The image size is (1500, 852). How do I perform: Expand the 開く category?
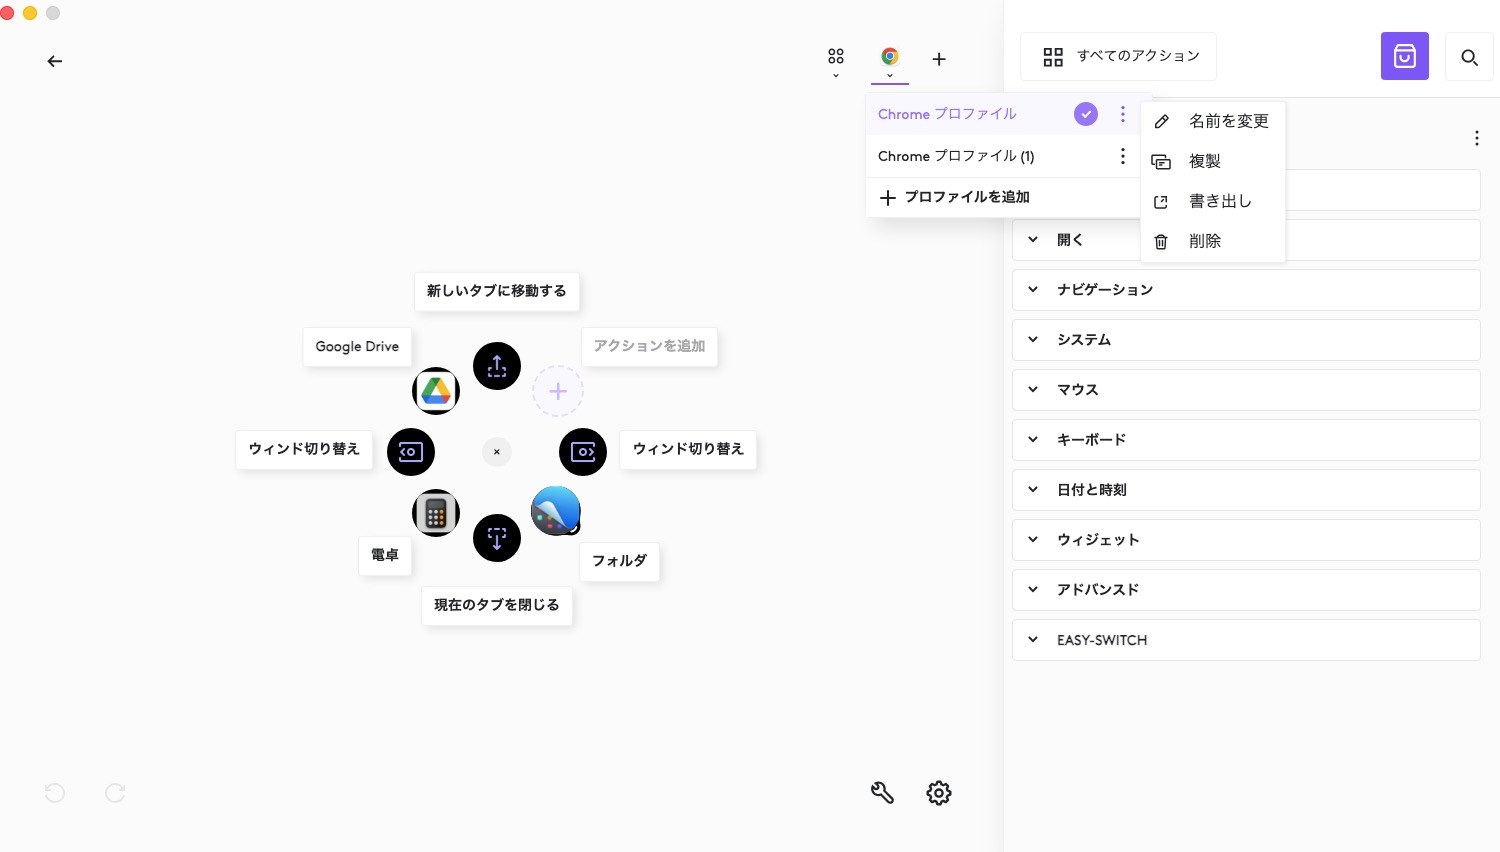(x=1246, y=240)
